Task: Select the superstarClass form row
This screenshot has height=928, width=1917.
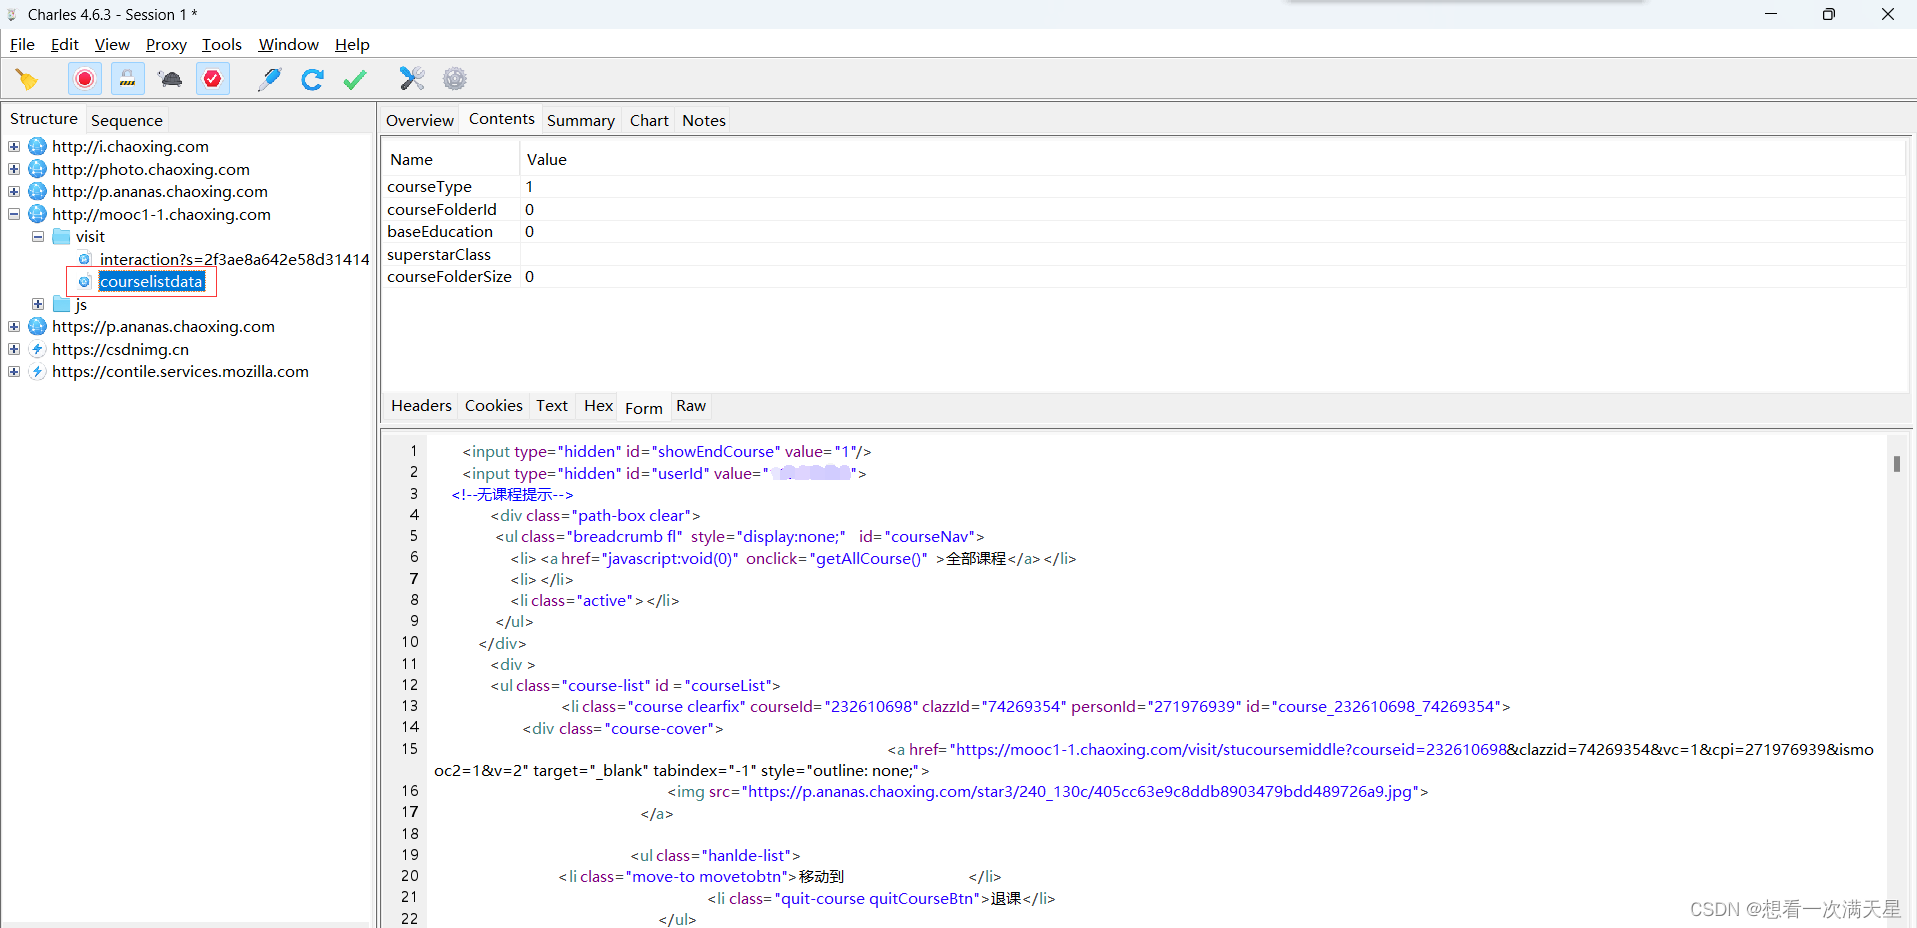Action: [x=1144, y=254]
